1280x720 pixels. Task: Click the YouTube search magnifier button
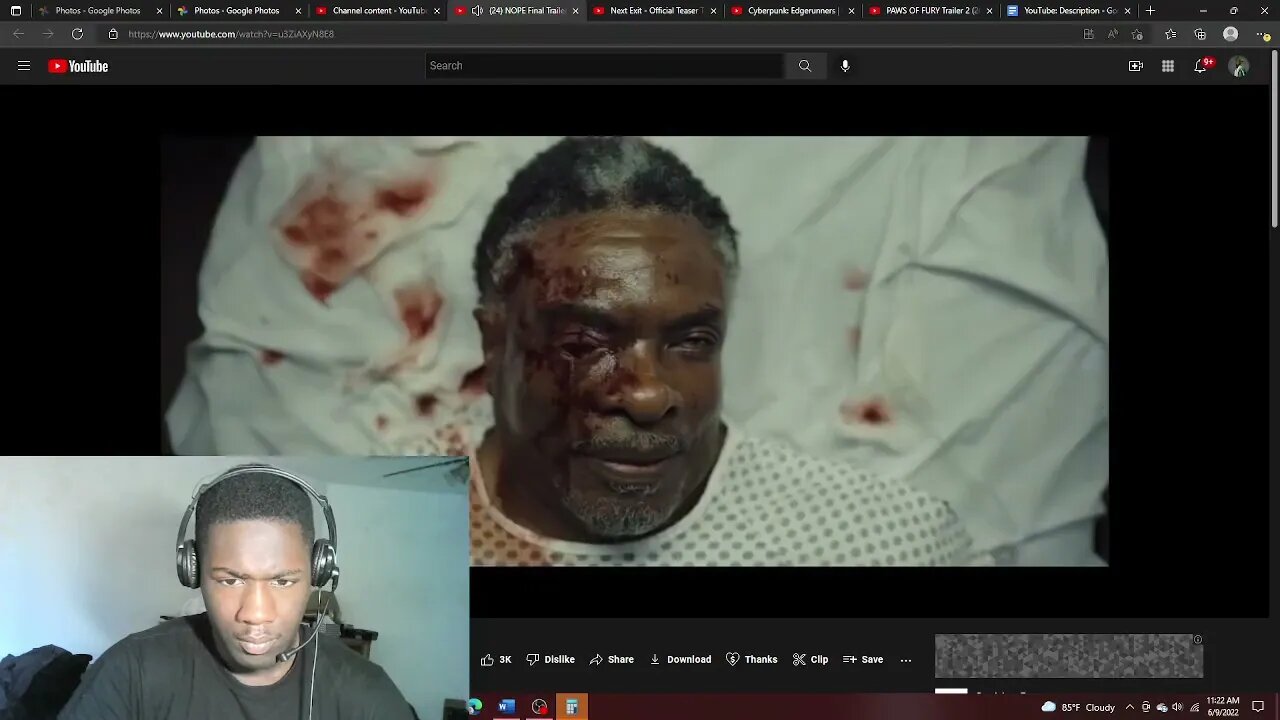[805, 66]
